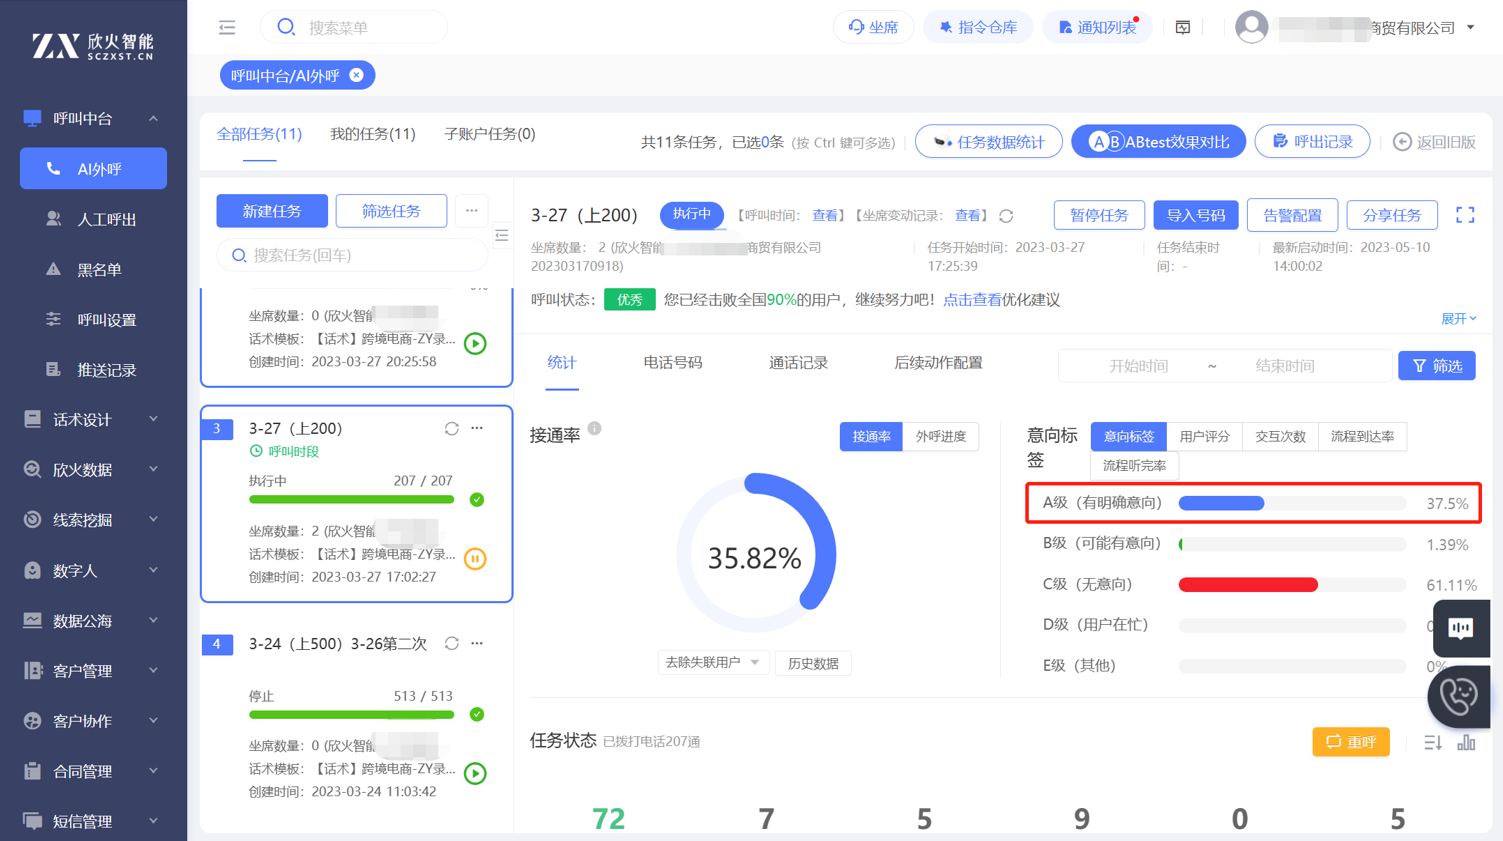1503x841 pixels.
Task: Click the fullscreen expand icon
Action: point(1464,215)
